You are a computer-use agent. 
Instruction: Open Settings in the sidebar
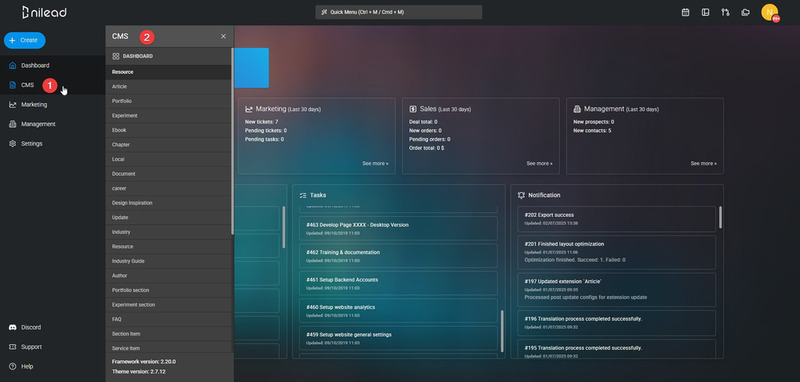[53, 144]
